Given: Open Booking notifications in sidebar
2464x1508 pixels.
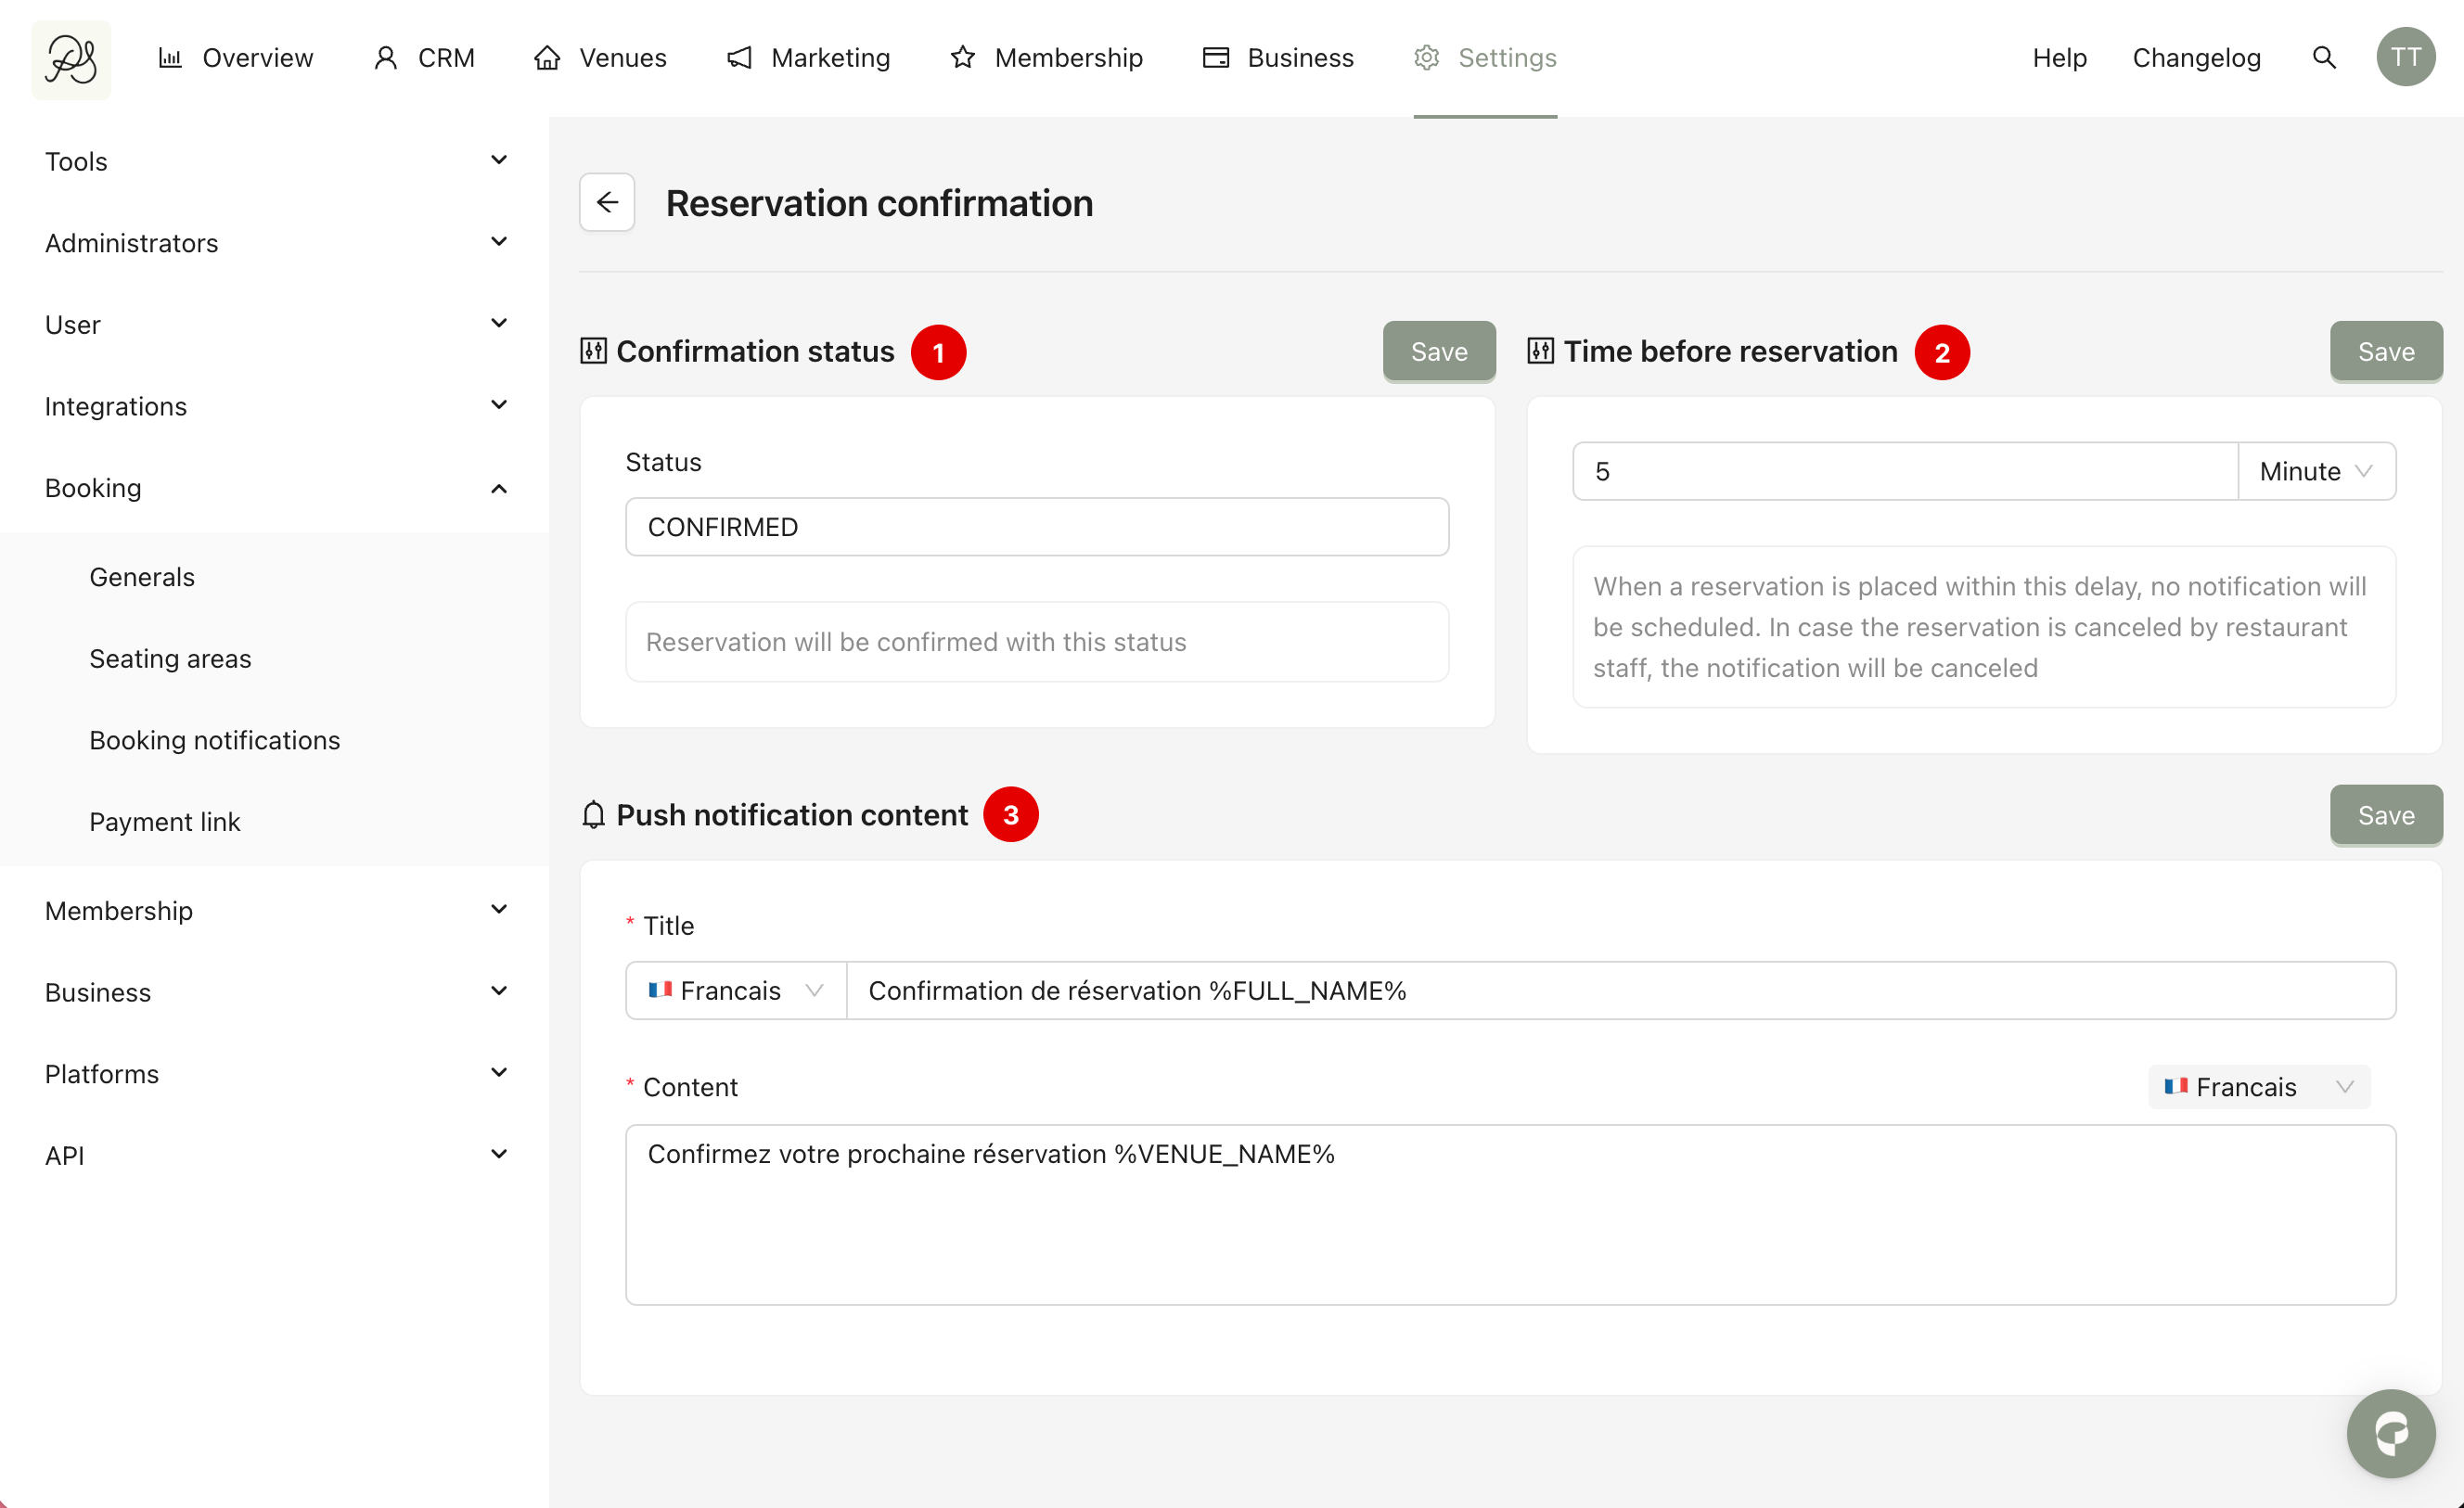Looking at the screenshot, I should coord(215,740).
